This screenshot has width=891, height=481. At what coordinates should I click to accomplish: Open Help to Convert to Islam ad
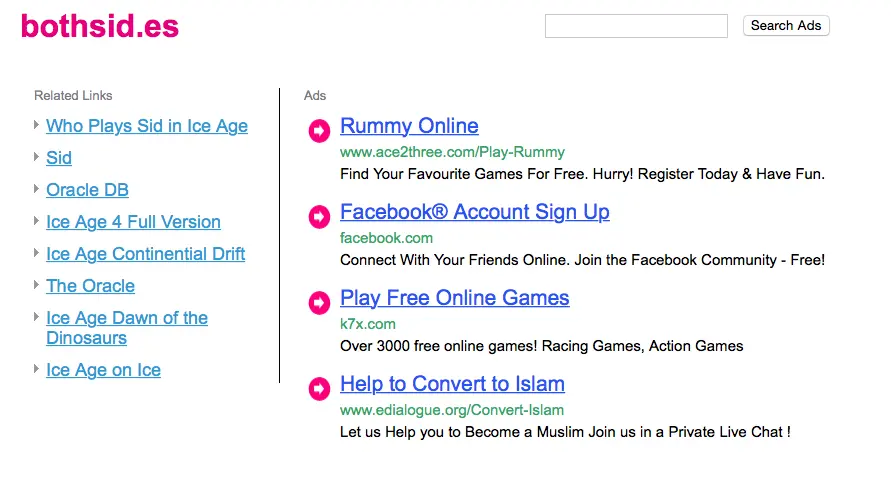[452, 384]
